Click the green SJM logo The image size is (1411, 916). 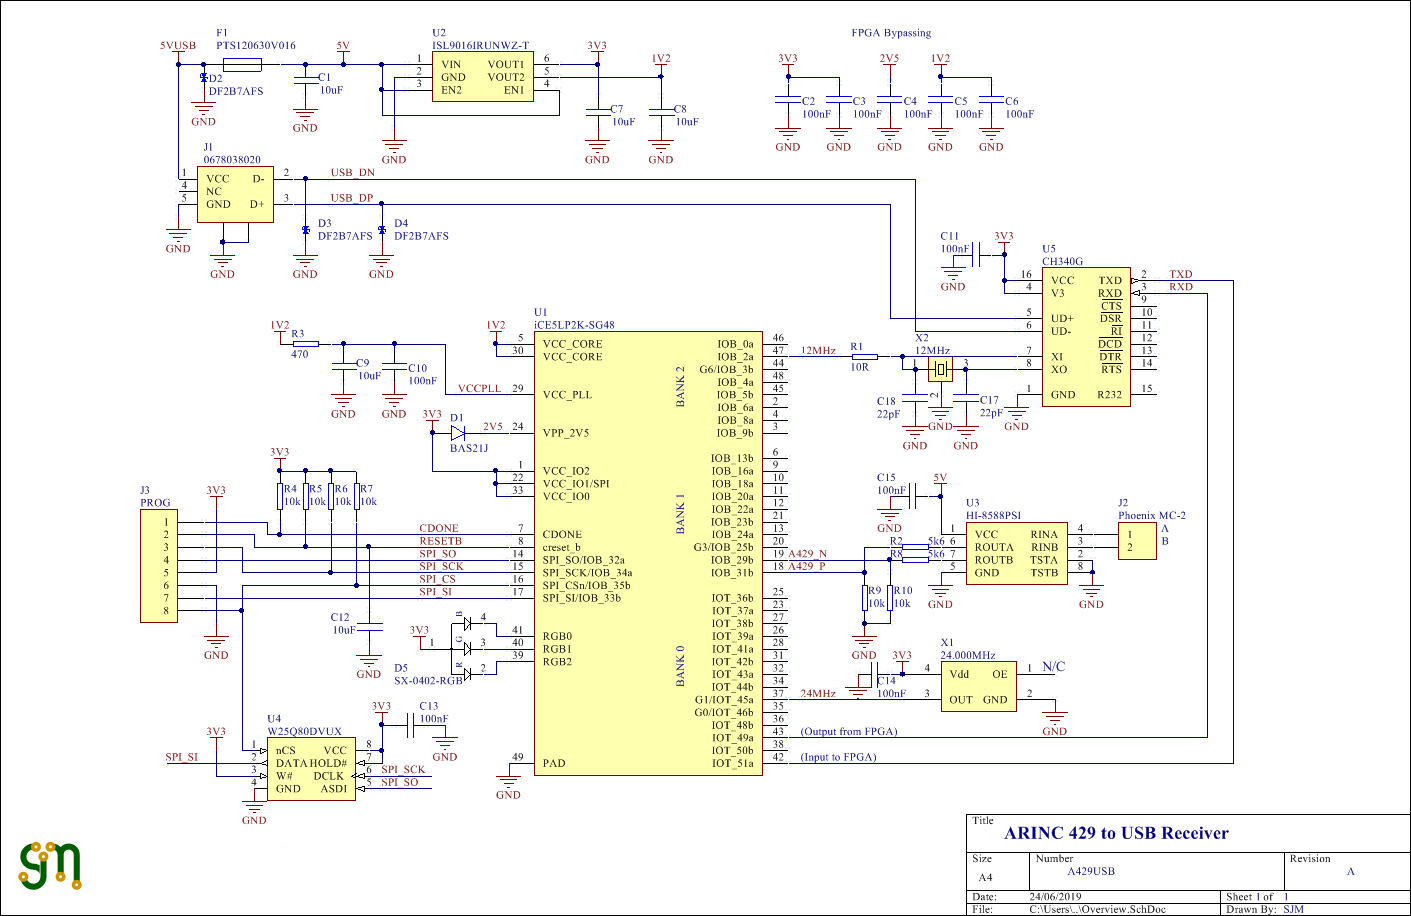[51, 866]
